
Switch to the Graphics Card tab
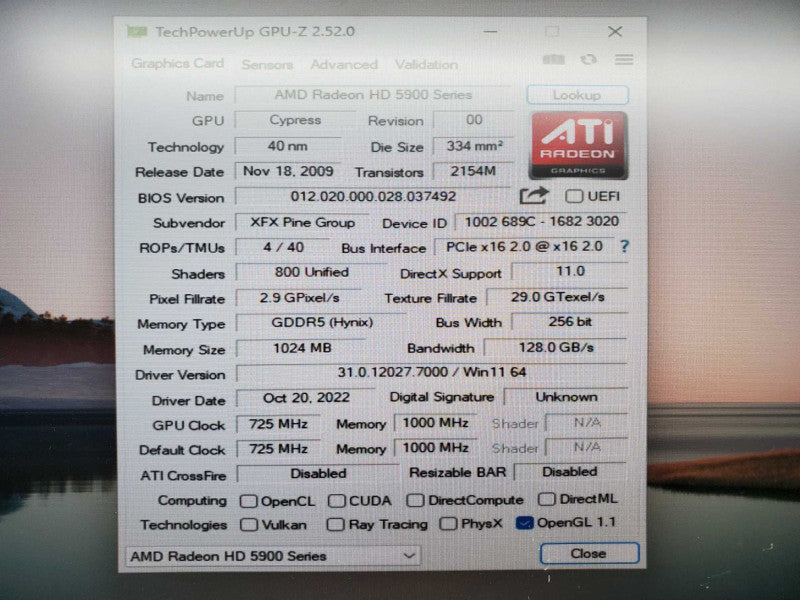click(177, 63)
